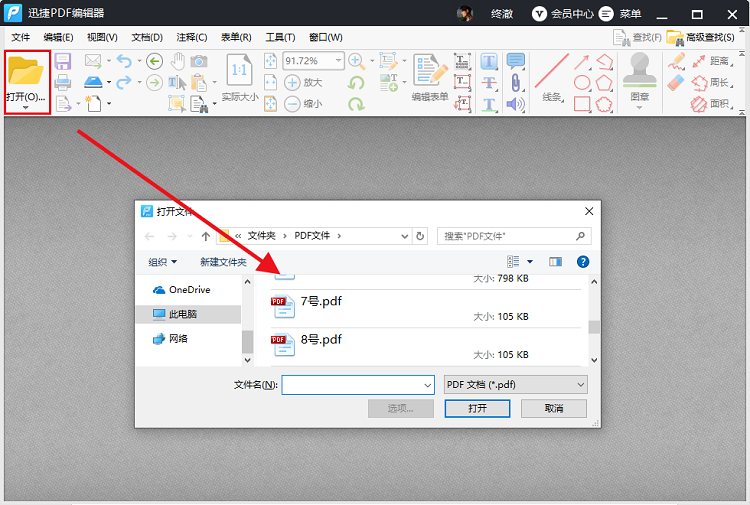Click the purple Save floppy disk icon
Screen dimensions: 750x505
coord(63,61)
